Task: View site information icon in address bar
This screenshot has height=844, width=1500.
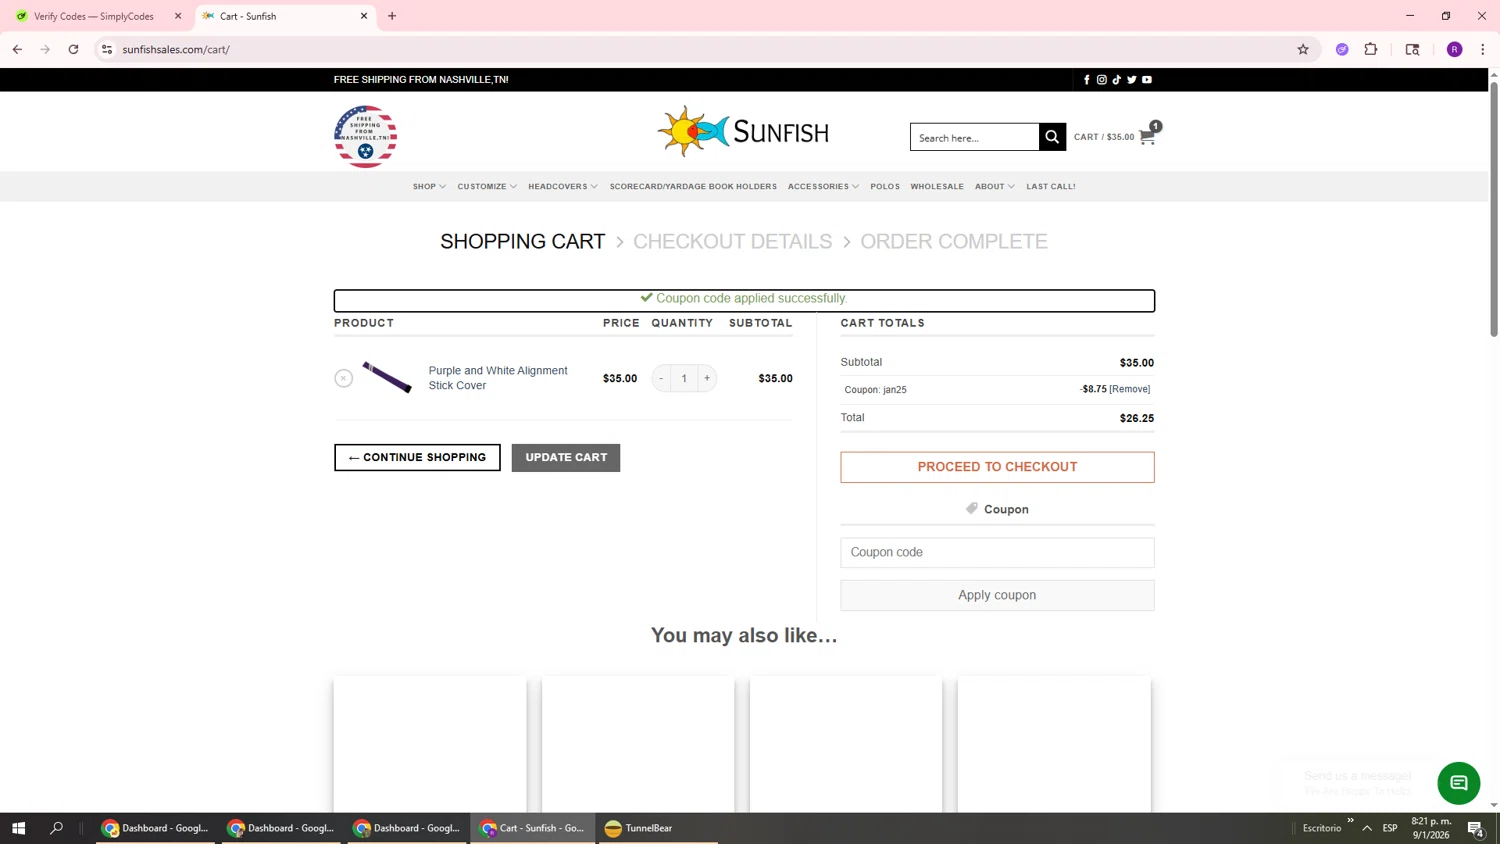Action: click(107, 49)
